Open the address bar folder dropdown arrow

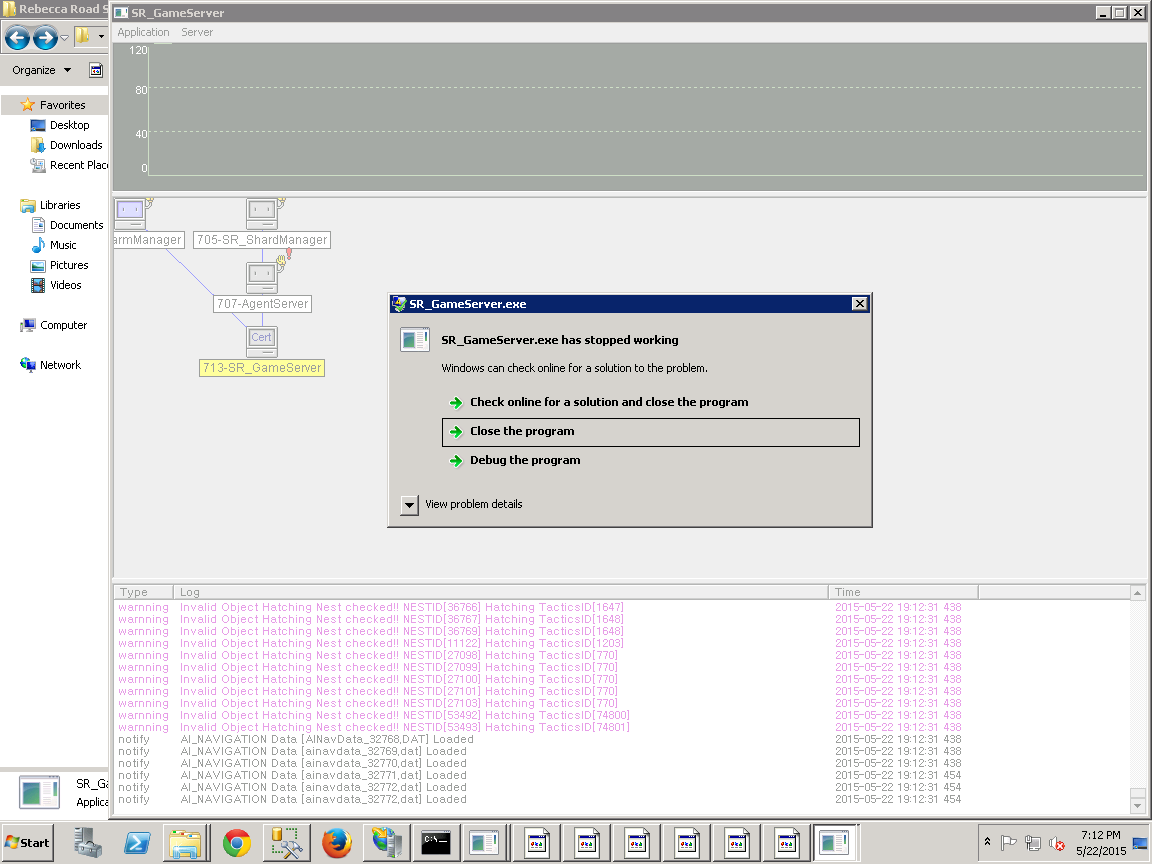[x=101, y=36]
